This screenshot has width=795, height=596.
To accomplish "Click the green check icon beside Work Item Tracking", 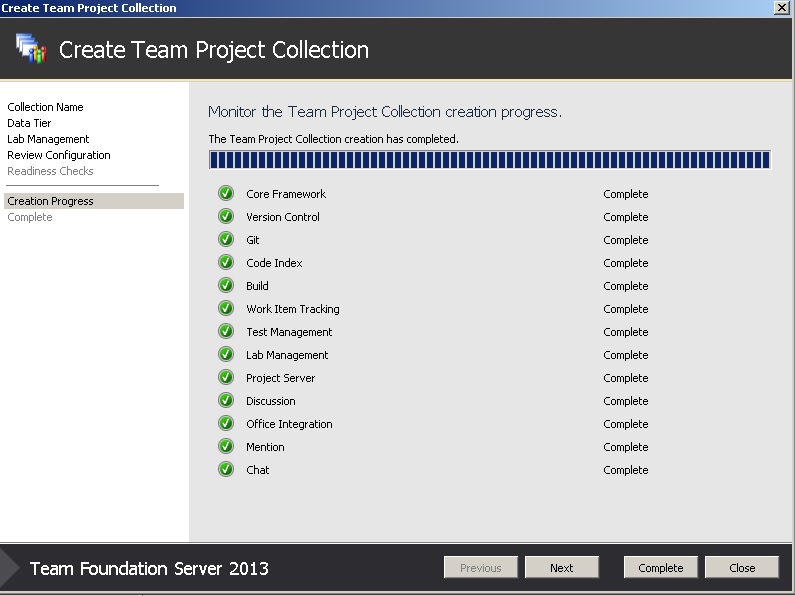I will [x=226, y=308].
